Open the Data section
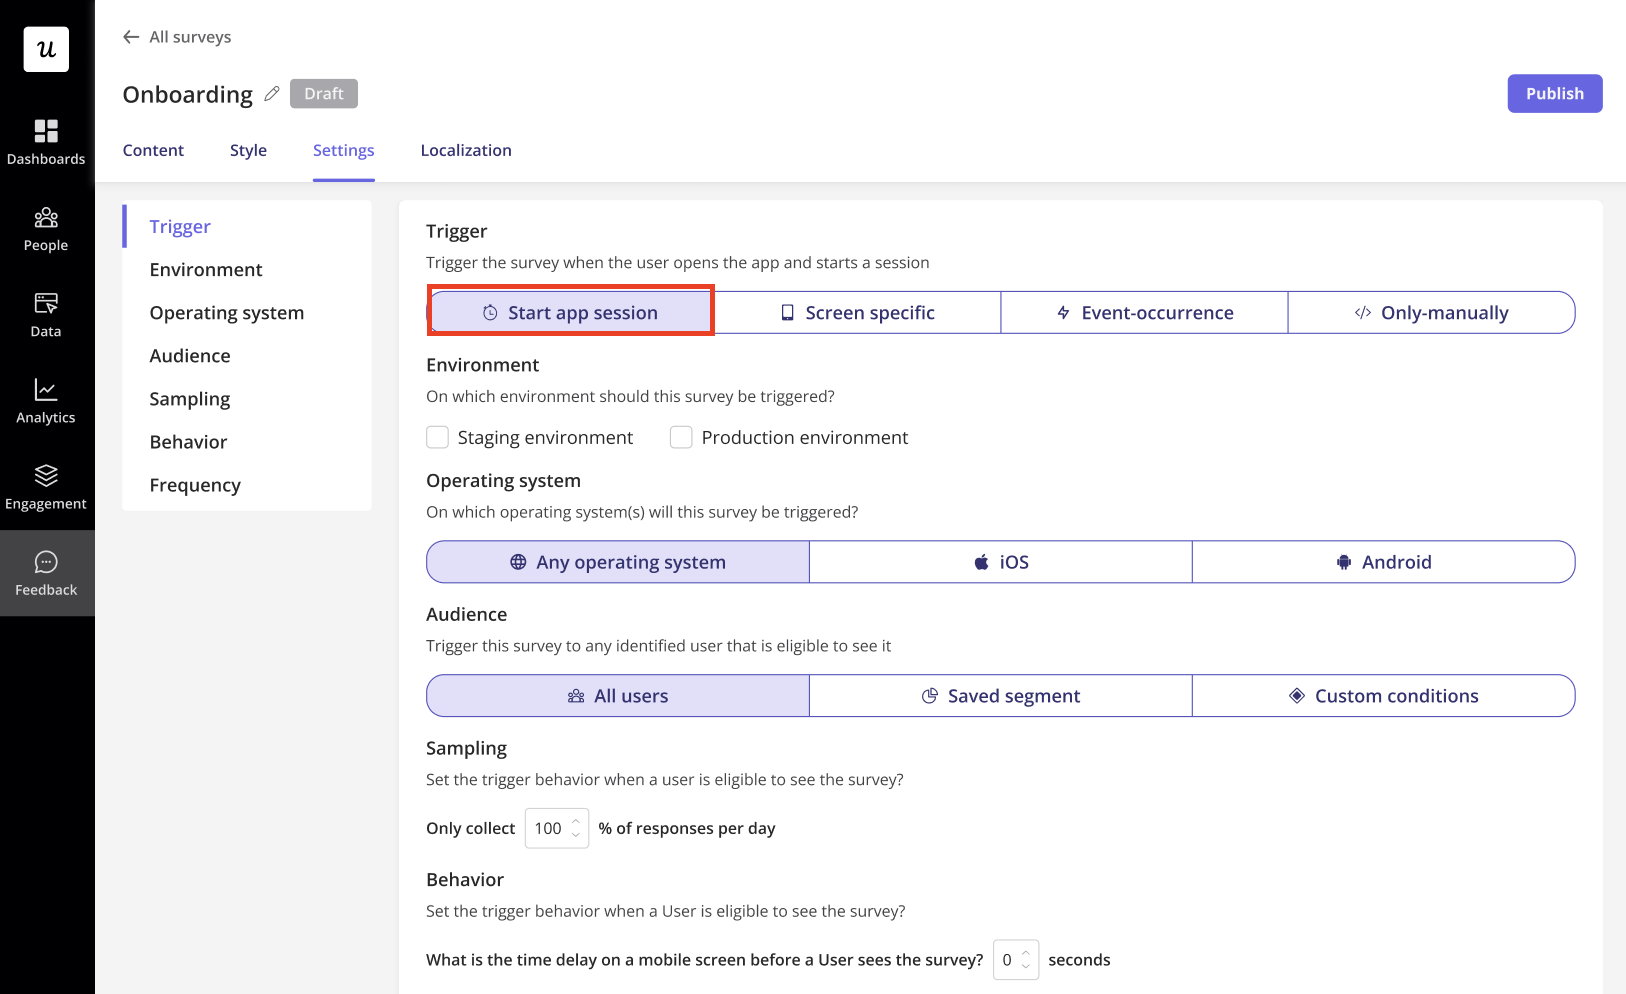The width and height of the screenshot is (1626, 994). 46,315
